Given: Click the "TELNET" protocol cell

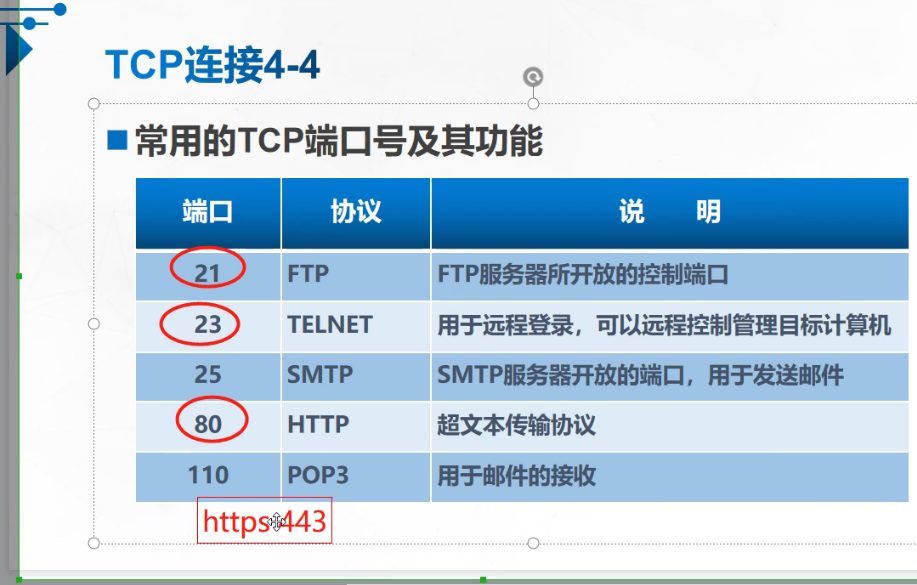Looking at the screenshot, I should coord(356,326).
